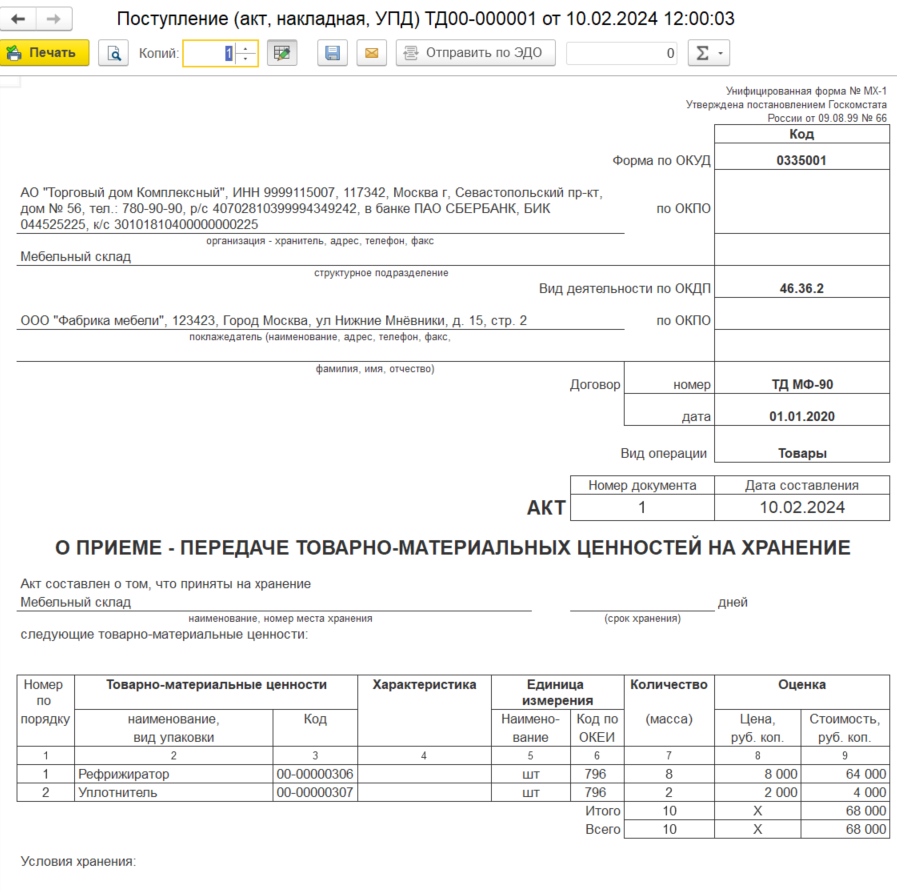Select price 8 000 cell
The height and width of the screenshot is (891, 897).
757,774
